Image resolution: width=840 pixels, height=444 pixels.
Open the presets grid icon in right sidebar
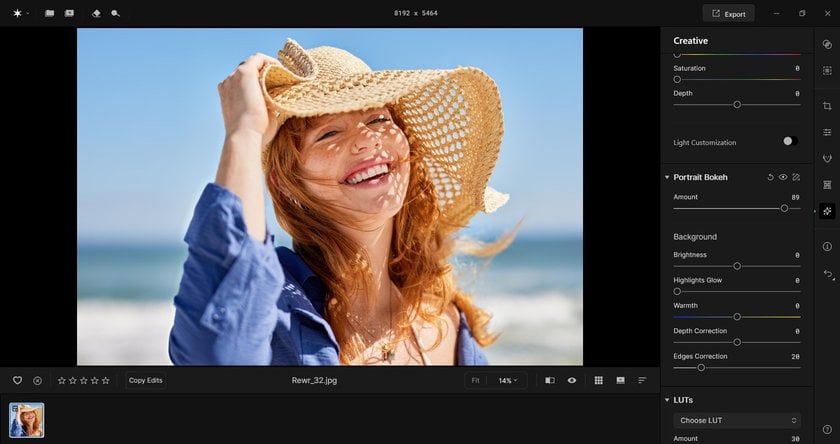pos(827,185)
